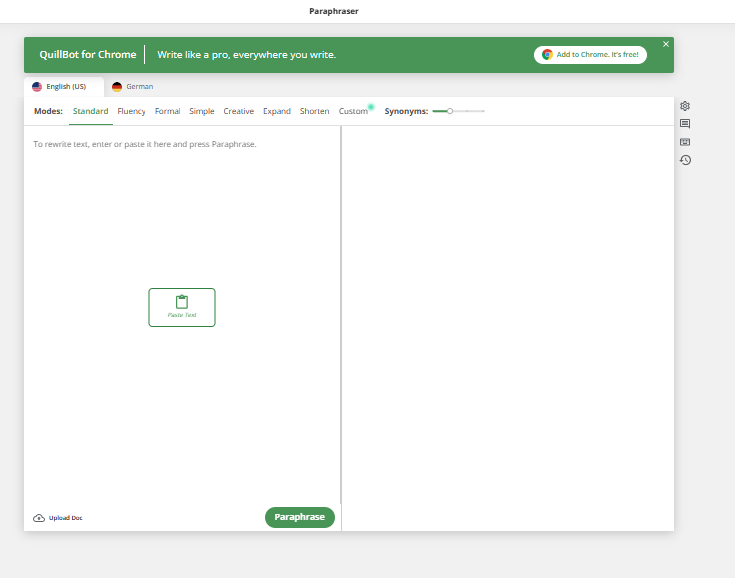Click the Paraphraser page title
The height and width of the screenshot is (578, 735).
coord(334,11)
